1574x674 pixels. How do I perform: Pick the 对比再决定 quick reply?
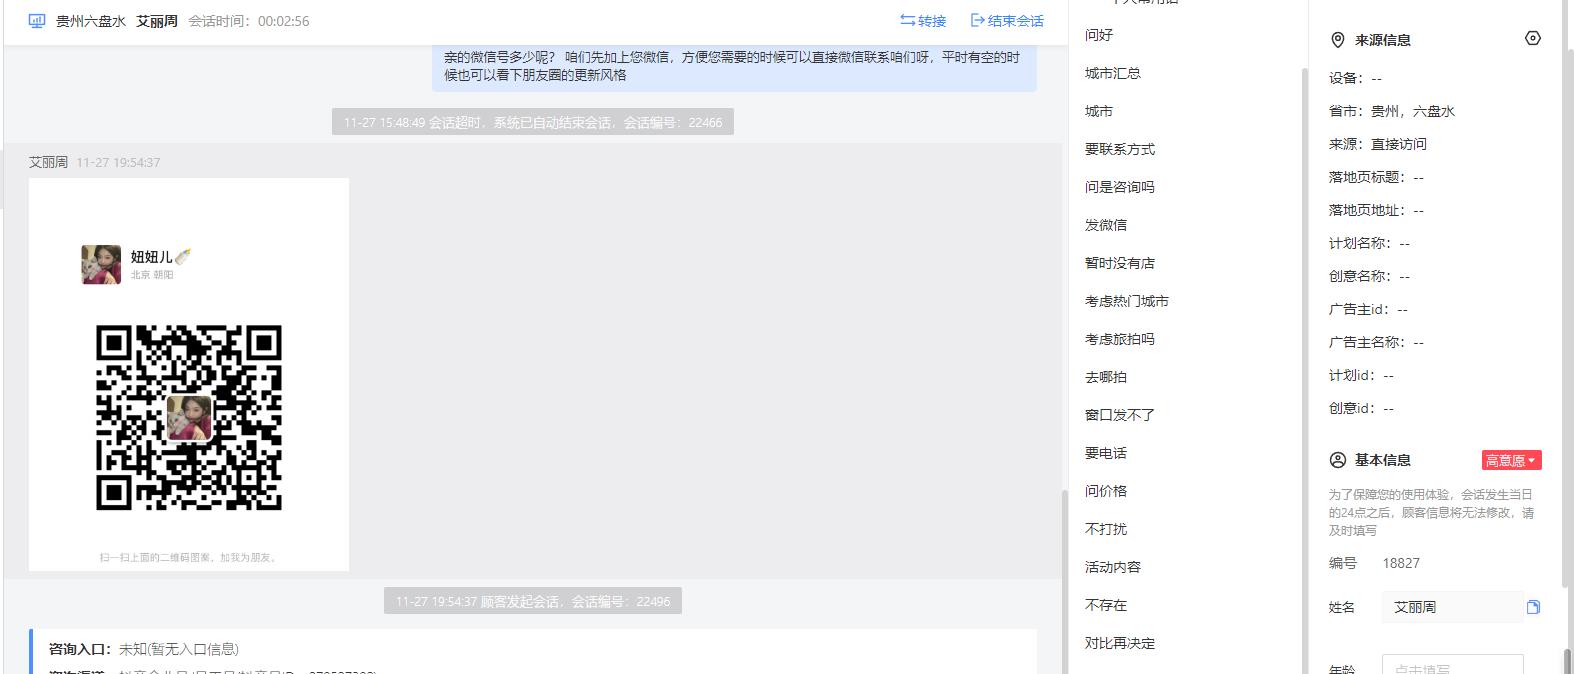point(1120,643)
